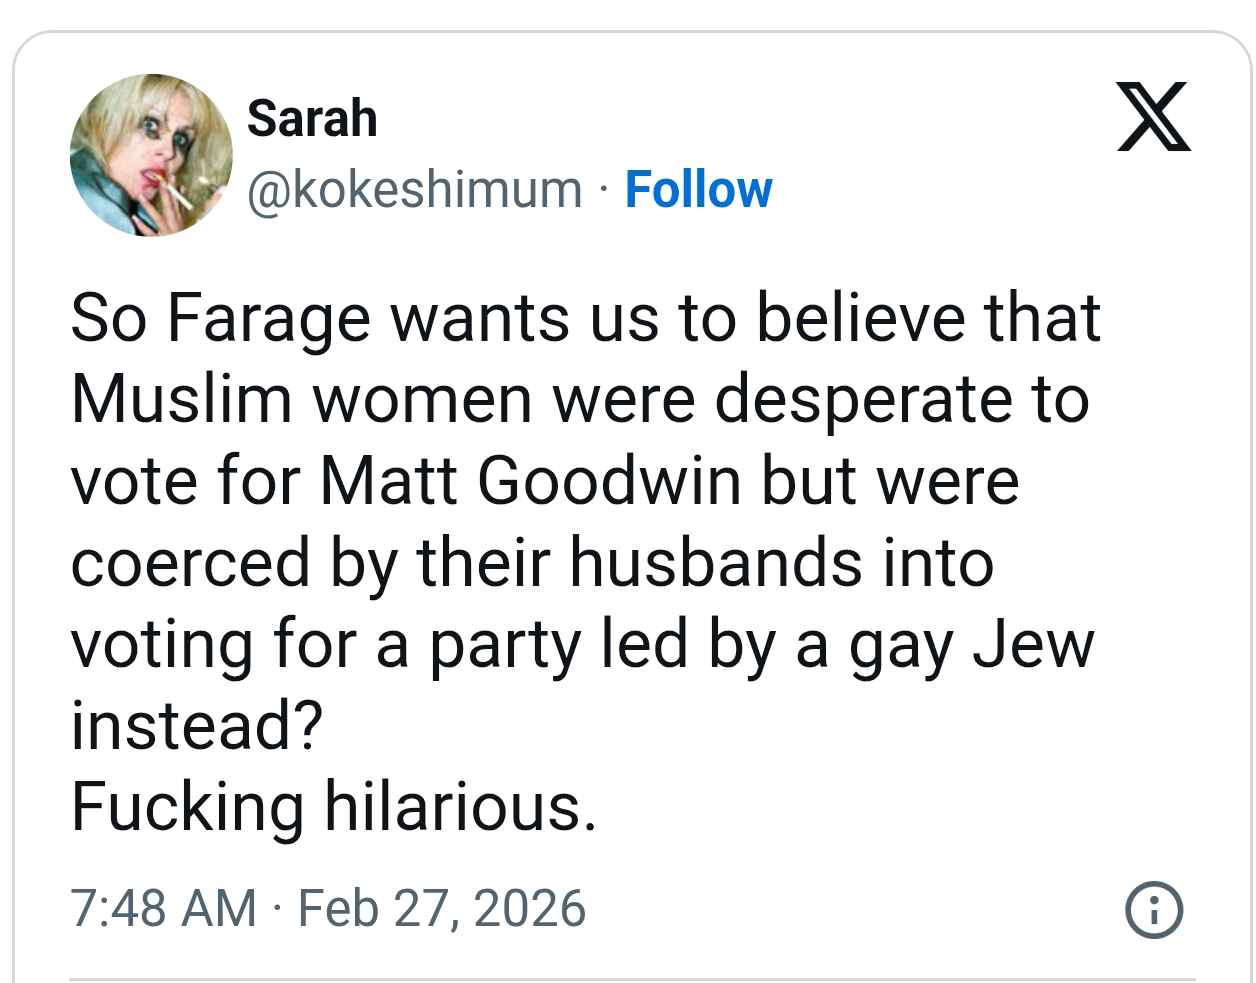
Task: Click the word coerced in the tweet
Action: coord(190,562)
